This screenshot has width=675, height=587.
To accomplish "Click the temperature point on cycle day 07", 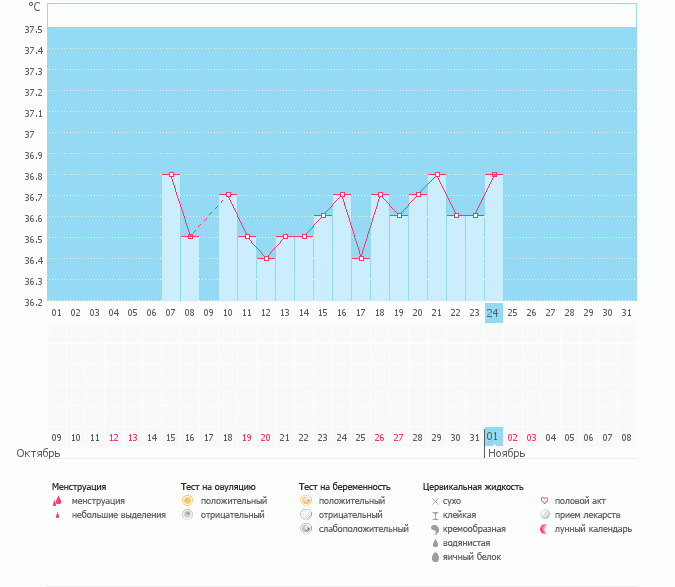I will [171, 175].
